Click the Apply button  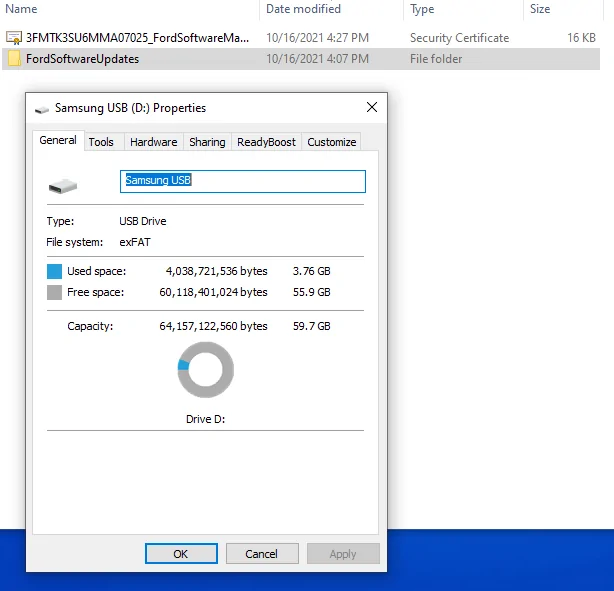[x=343, y=554]
